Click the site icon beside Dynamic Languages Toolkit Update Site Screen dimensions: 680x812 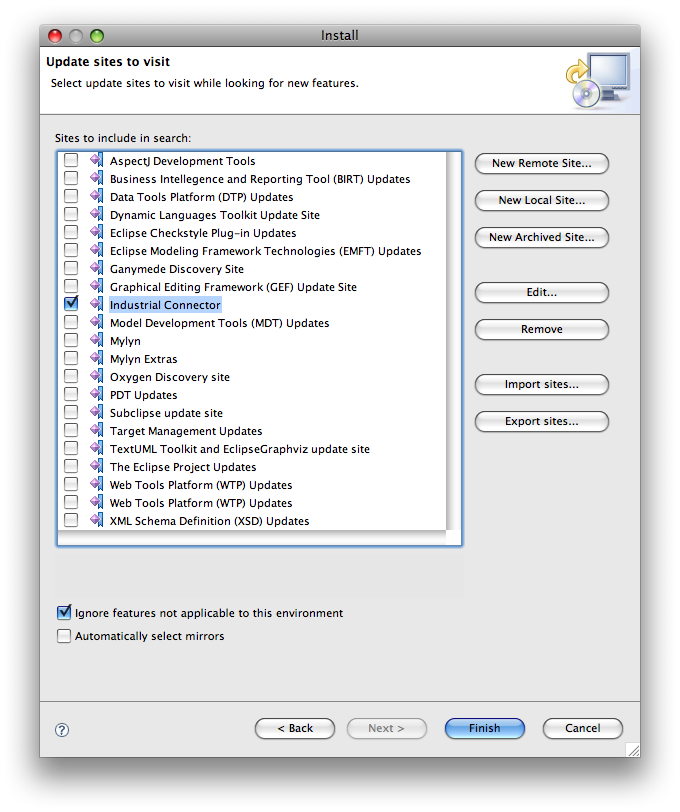pyautogui.click(x=96, y=214)
